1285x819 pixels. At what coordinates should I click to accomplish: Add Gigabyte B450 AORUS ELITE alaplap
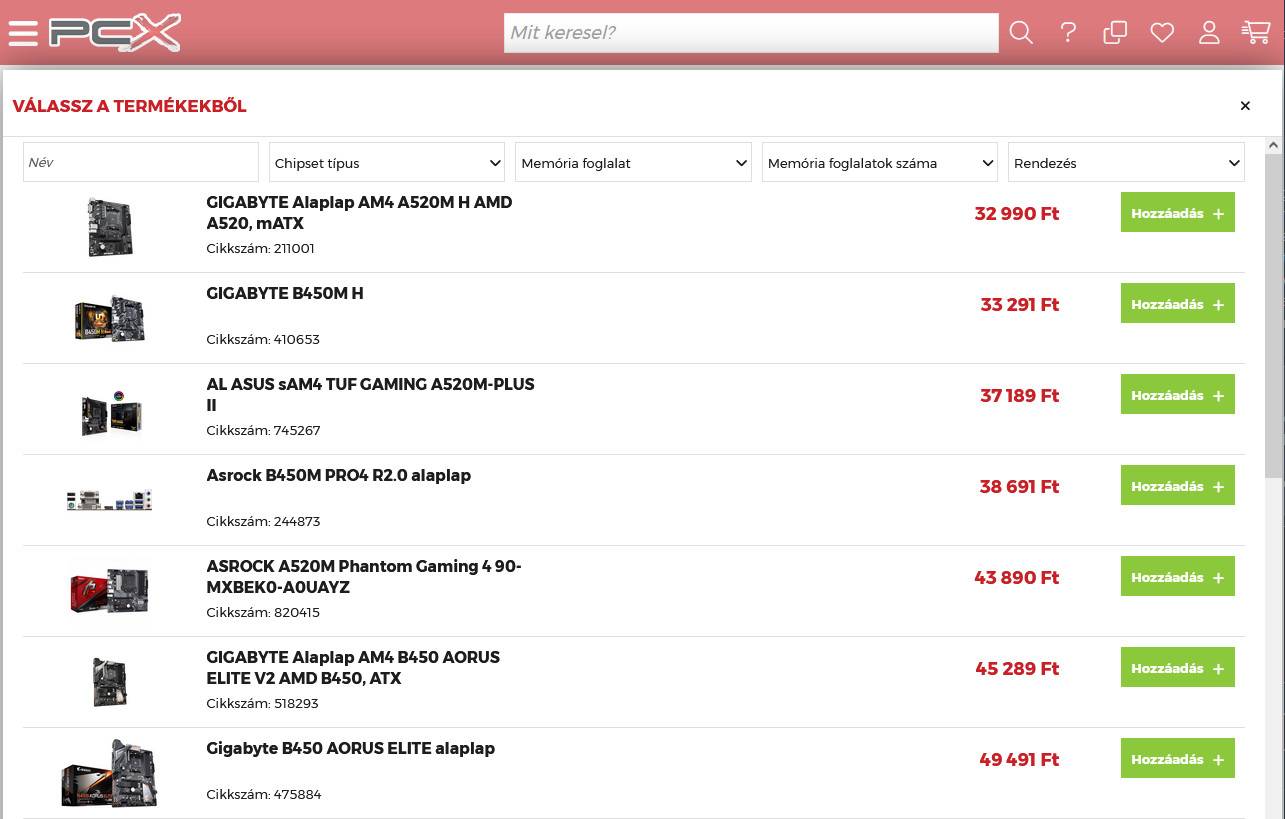pyautogui.click(x=1177, y=759)
